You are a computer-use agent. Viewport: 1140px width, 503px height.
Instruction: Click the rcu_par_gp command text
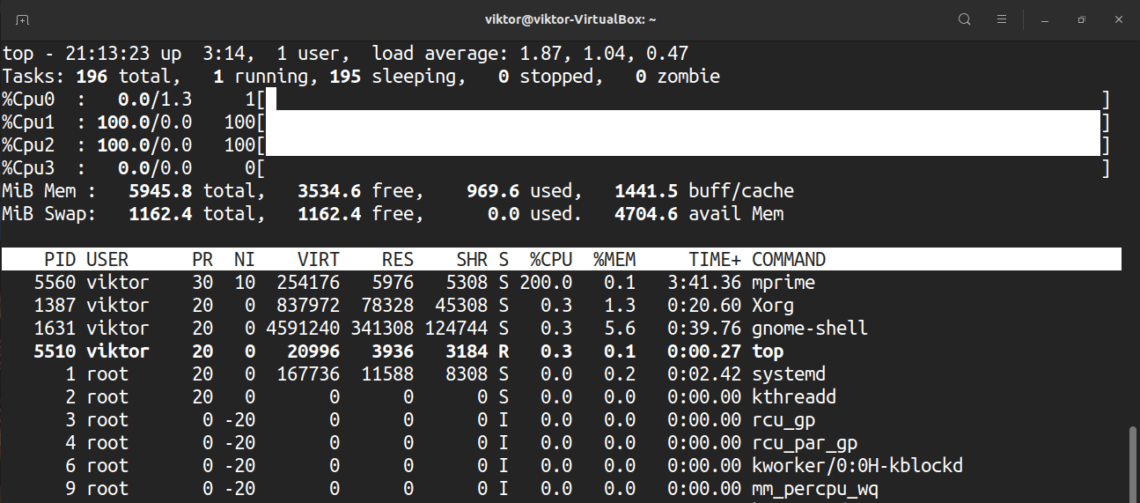[805, 443]
